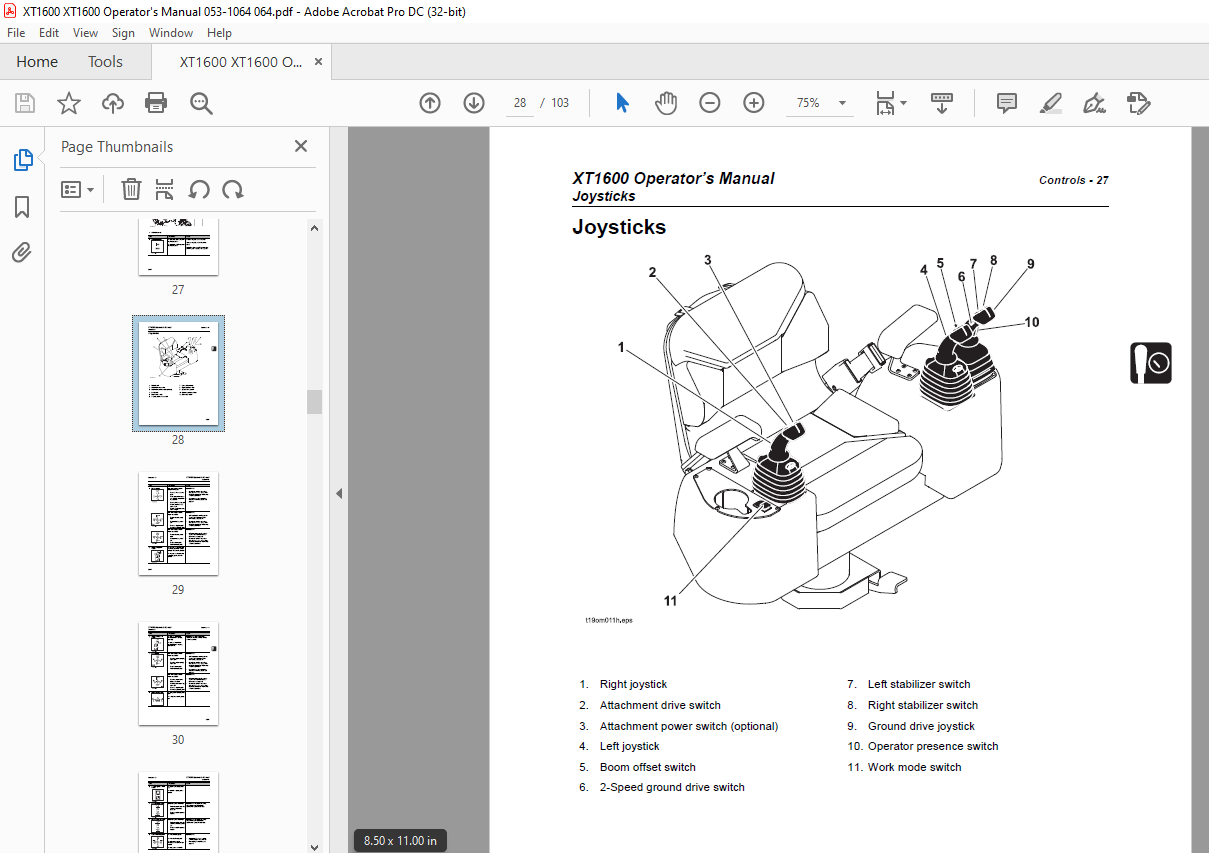The height and width of the screenshot is (853, 1209).
Task: Open the find text magnifier tool
Action: (x=201, y=103)
